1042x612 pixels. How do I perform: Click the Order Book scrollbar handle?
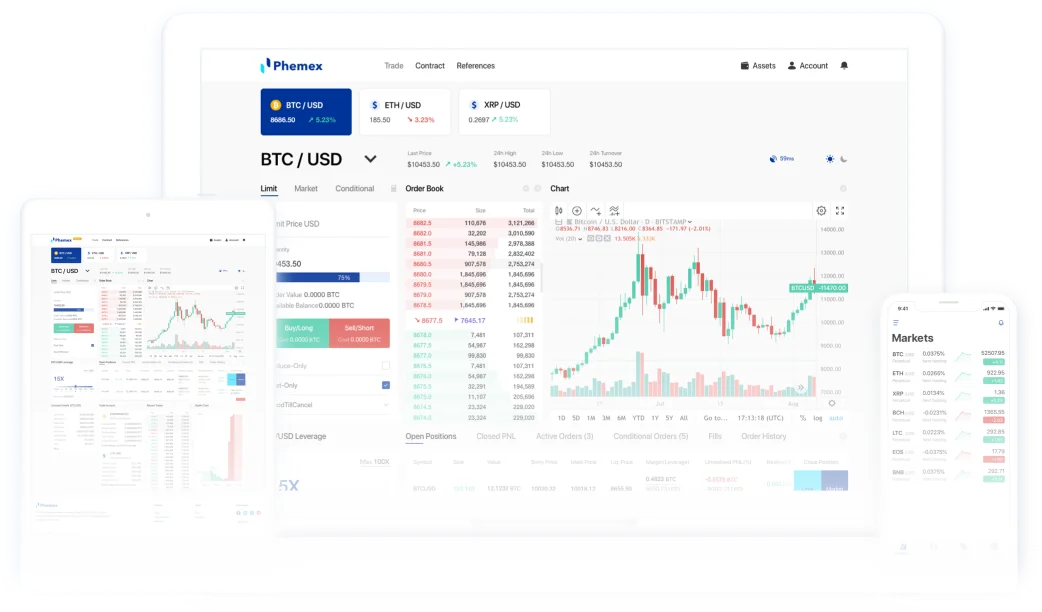[541, 278]
